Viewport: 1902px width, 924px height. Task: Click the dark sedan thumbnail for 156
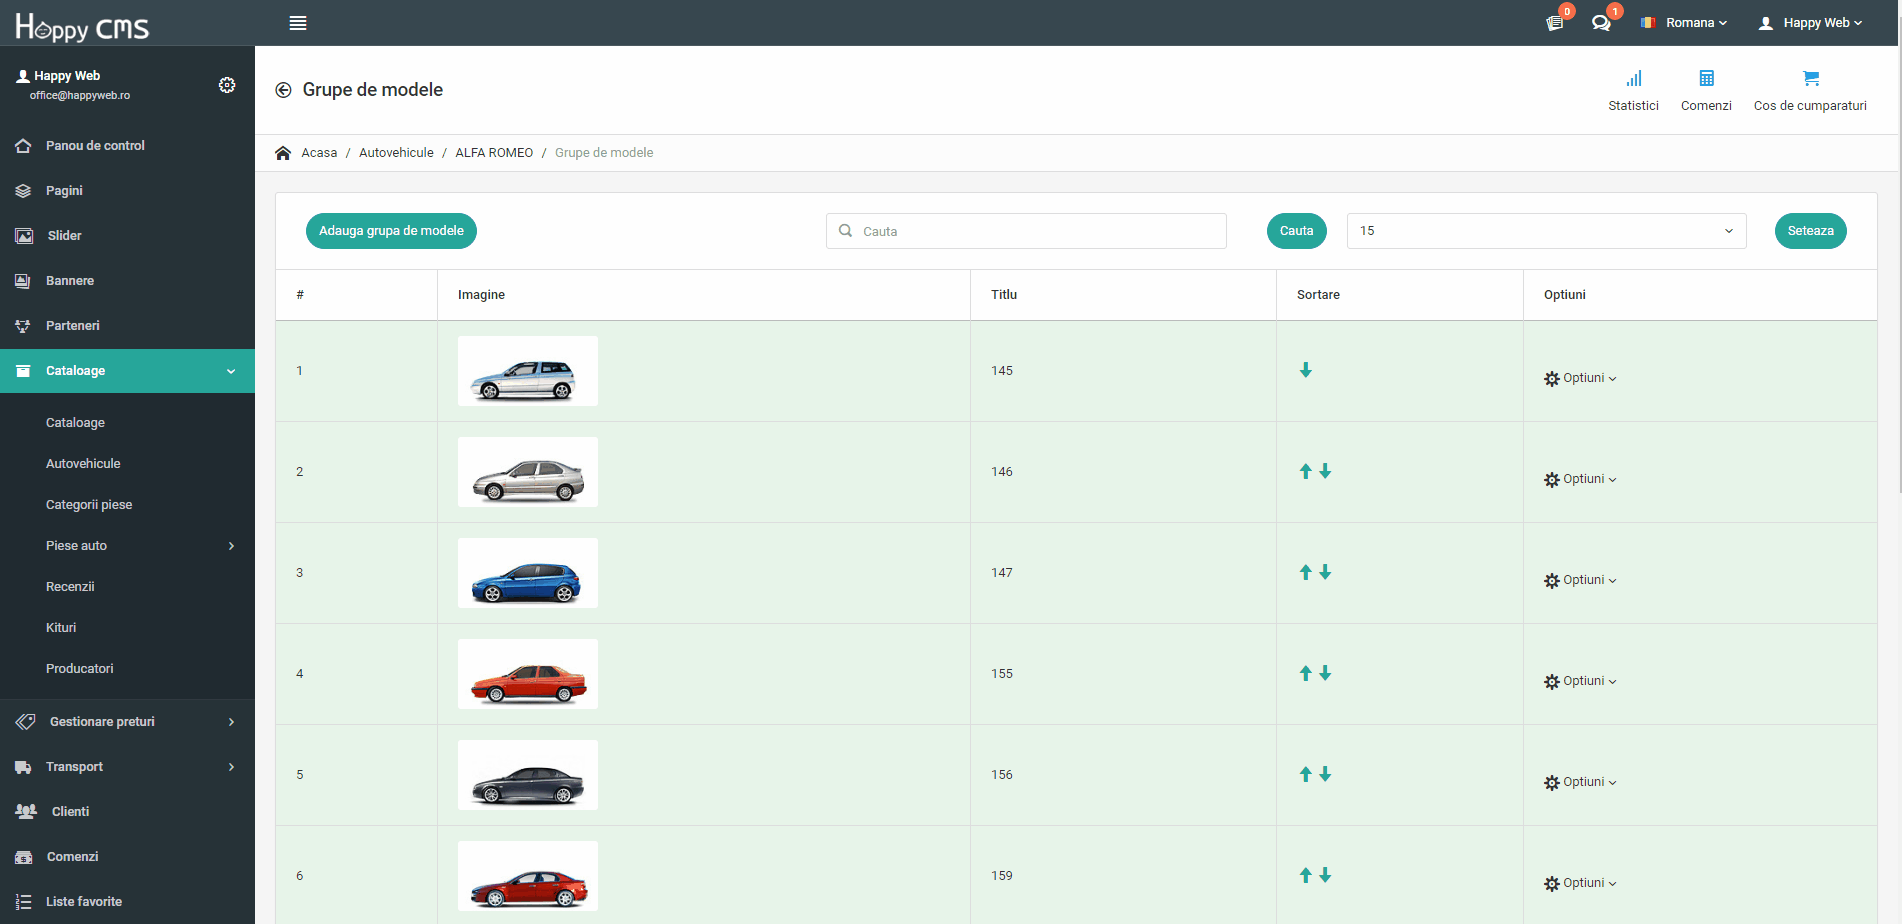pyautogui.click(x=528, y=775)
